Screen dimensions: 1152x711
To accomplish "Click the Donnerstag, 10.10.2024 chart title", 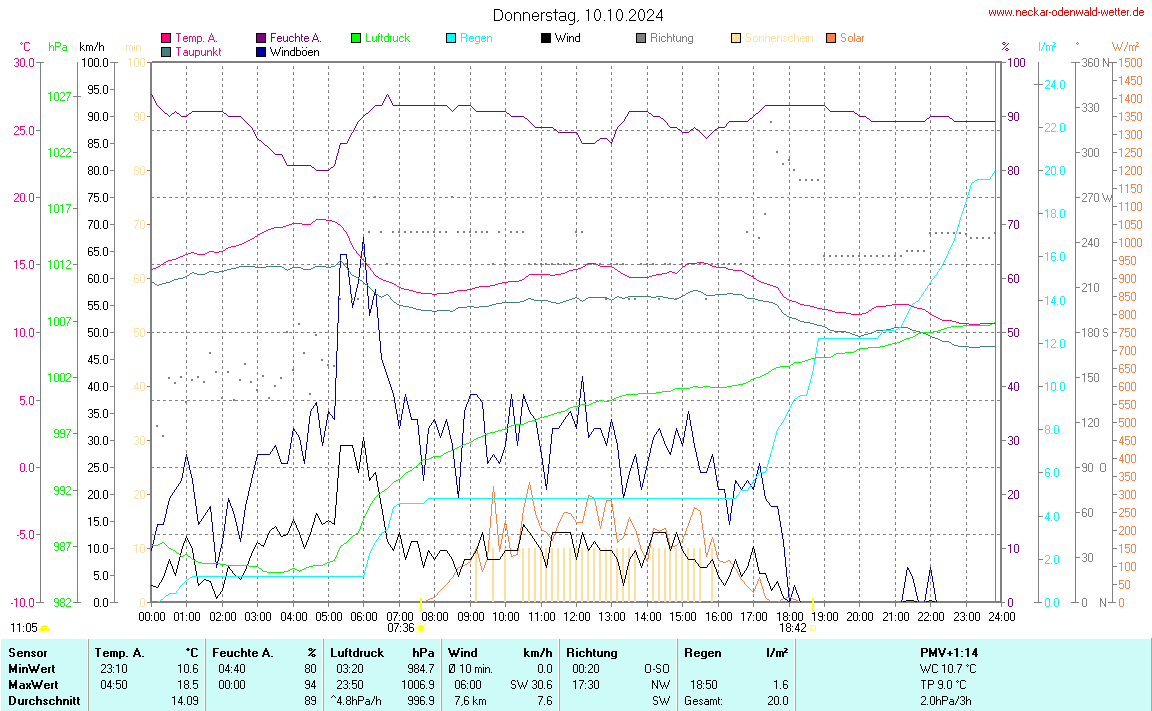I will (x=577, y=15).
